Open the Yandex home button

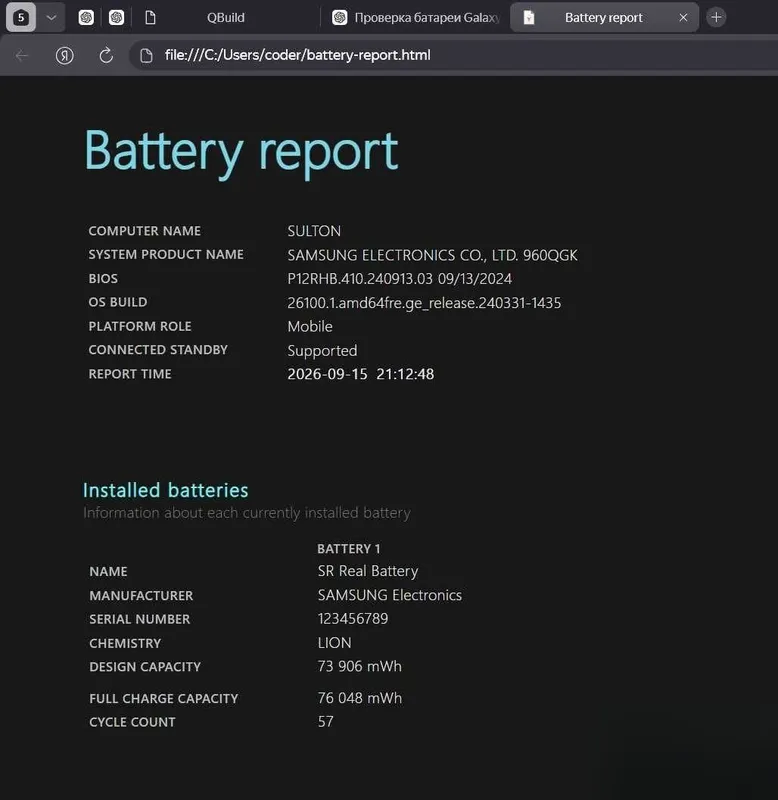(x=64, y=55)
